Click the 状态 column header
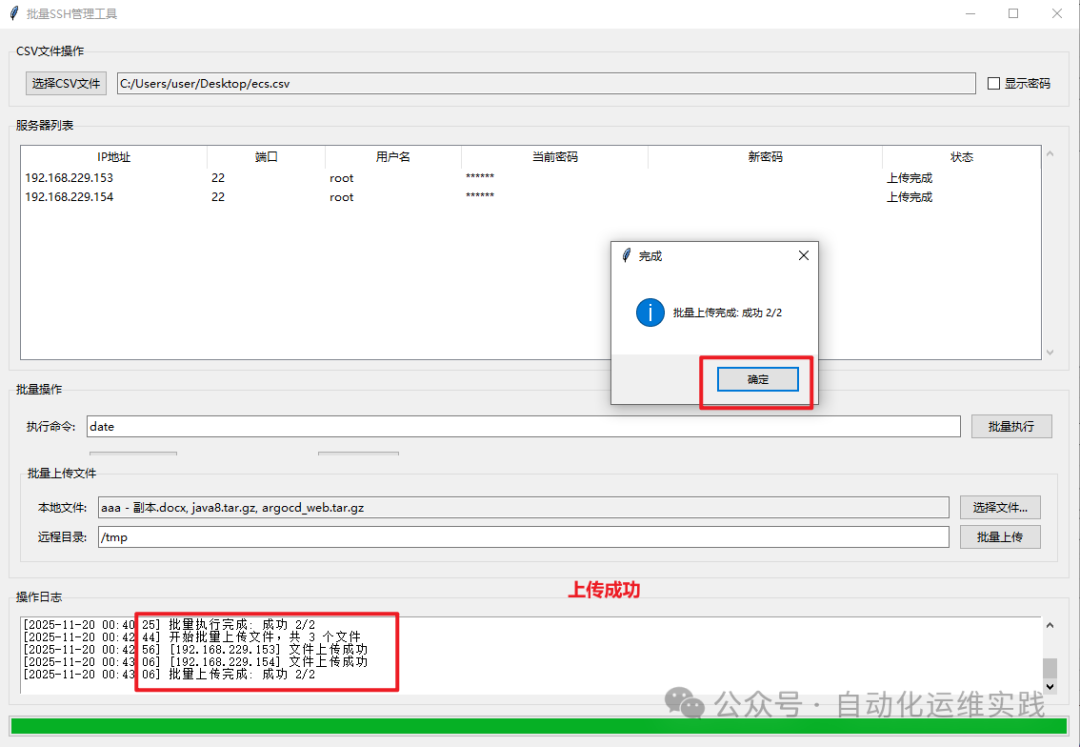The width and height of the screenshot is (1080, 747). tap(962, 157)
